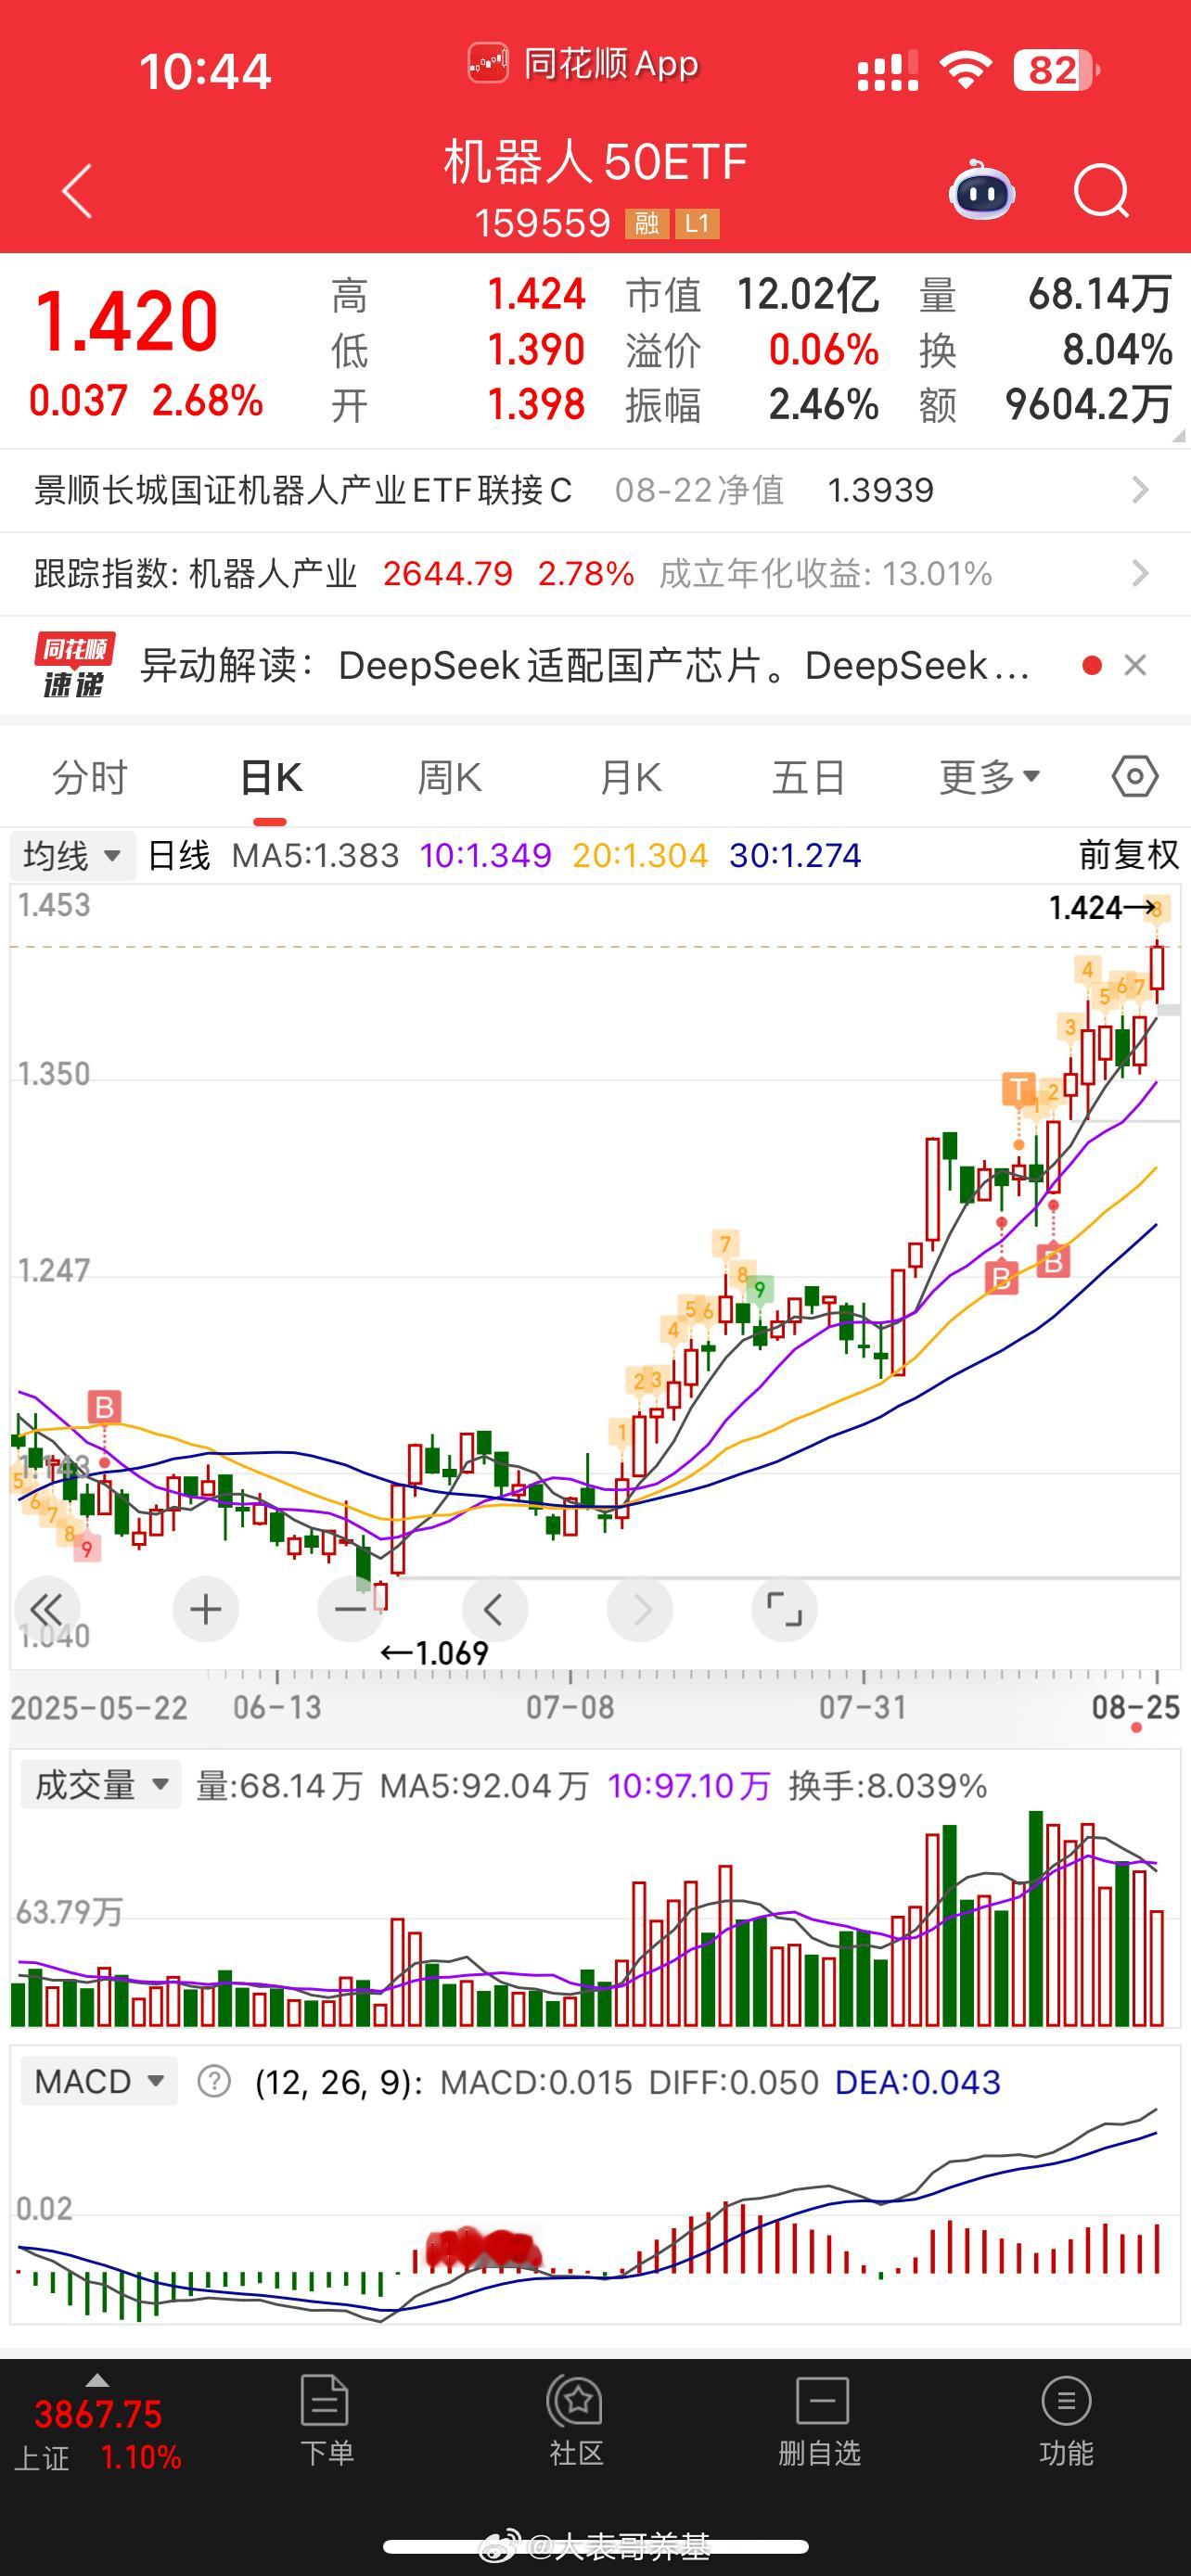Zoom in chart with plus button
This screenshot has width=1191, height=2576.
tap(206, 1609)
